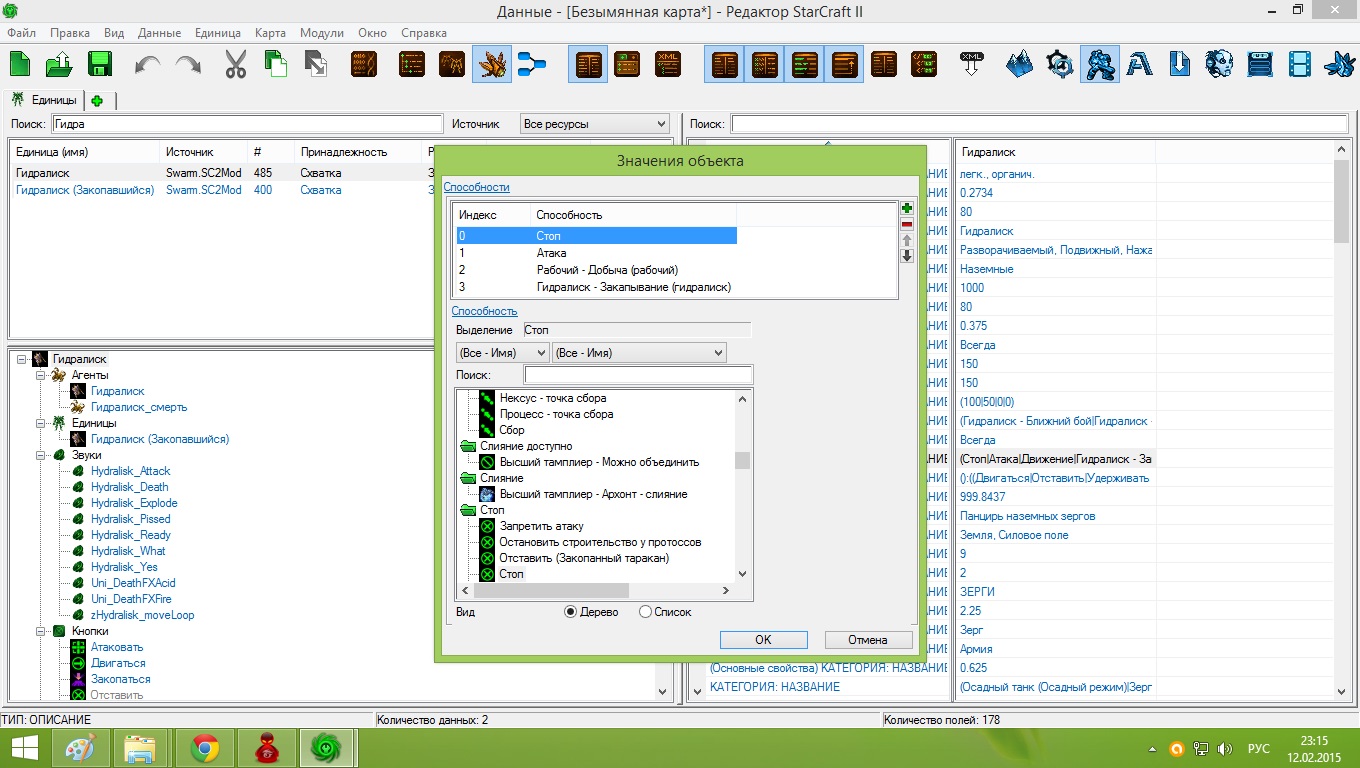The width and height of the screenshot is (1360, 768).
Task: Open the AI editor robot head icon
Action: [x=1219, y=65]
